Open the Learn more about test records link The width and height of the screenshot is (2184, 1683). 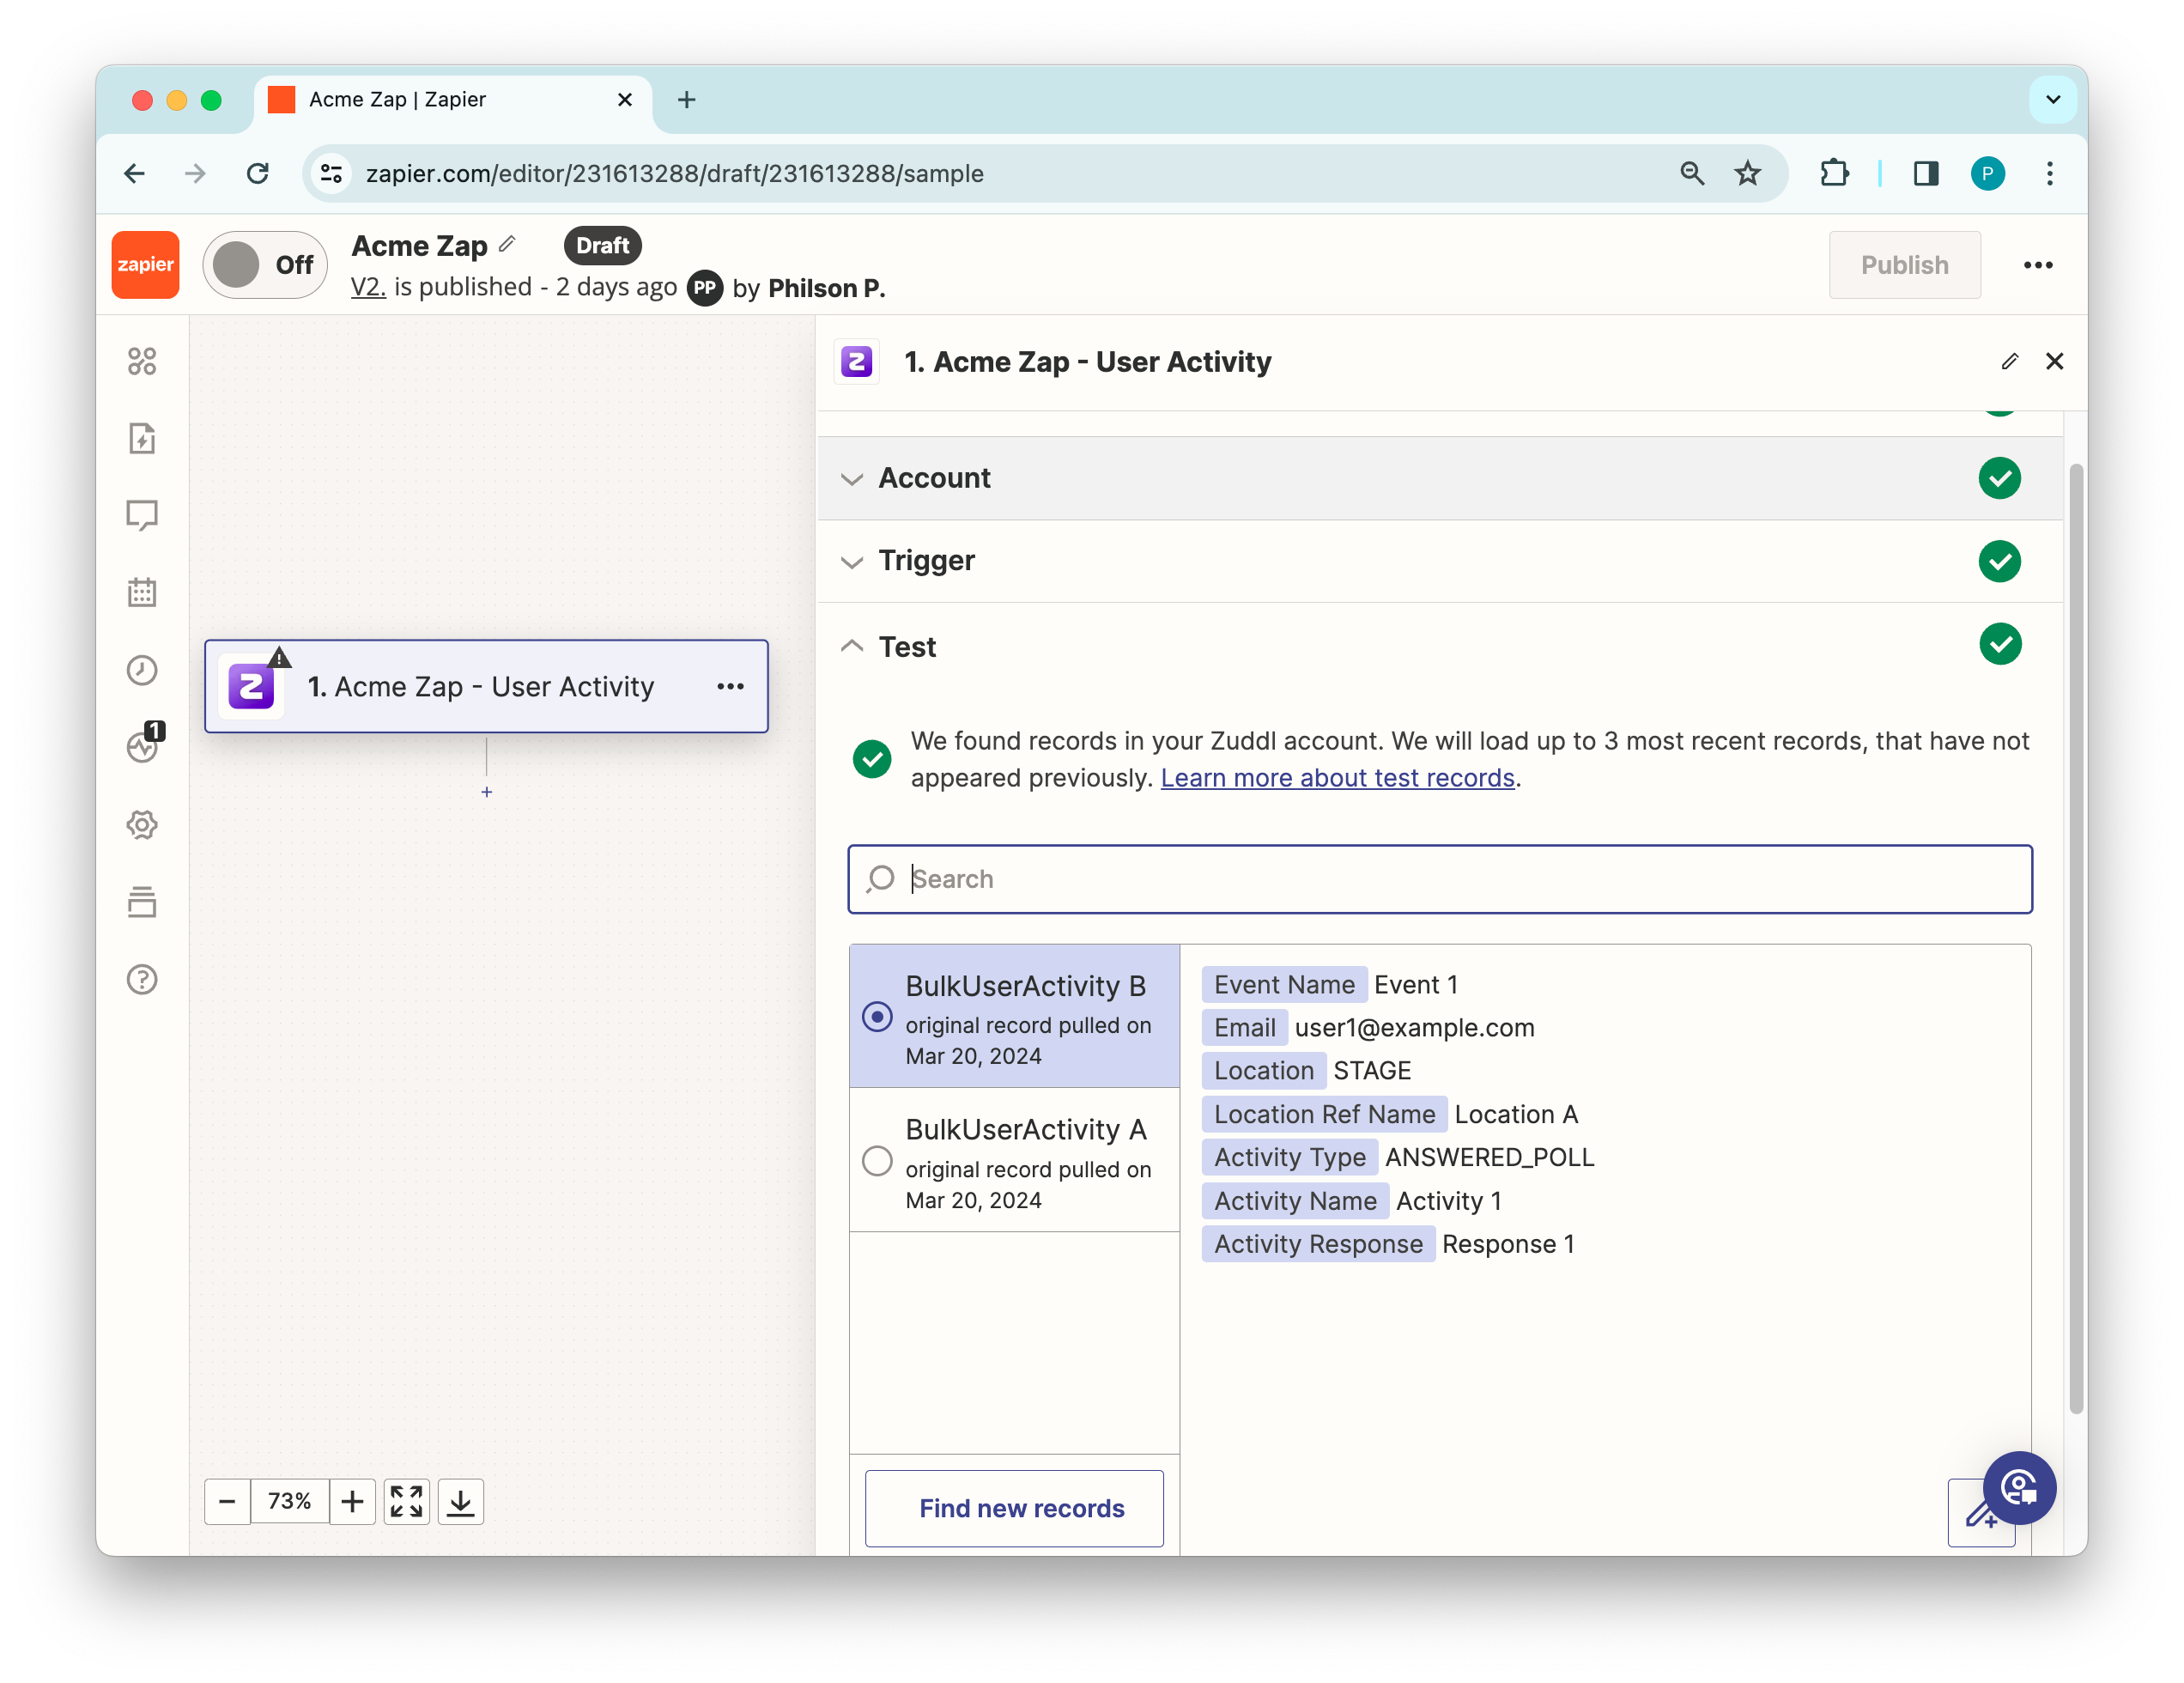(x=1337, y=778)
